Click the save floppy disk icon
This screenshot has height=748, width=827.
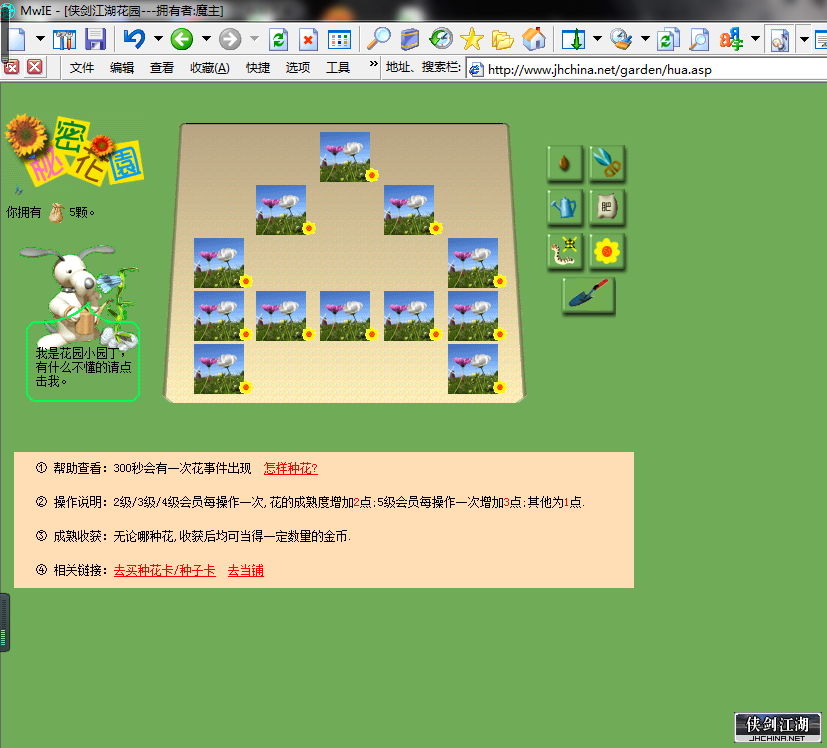[x=95, y=39]
